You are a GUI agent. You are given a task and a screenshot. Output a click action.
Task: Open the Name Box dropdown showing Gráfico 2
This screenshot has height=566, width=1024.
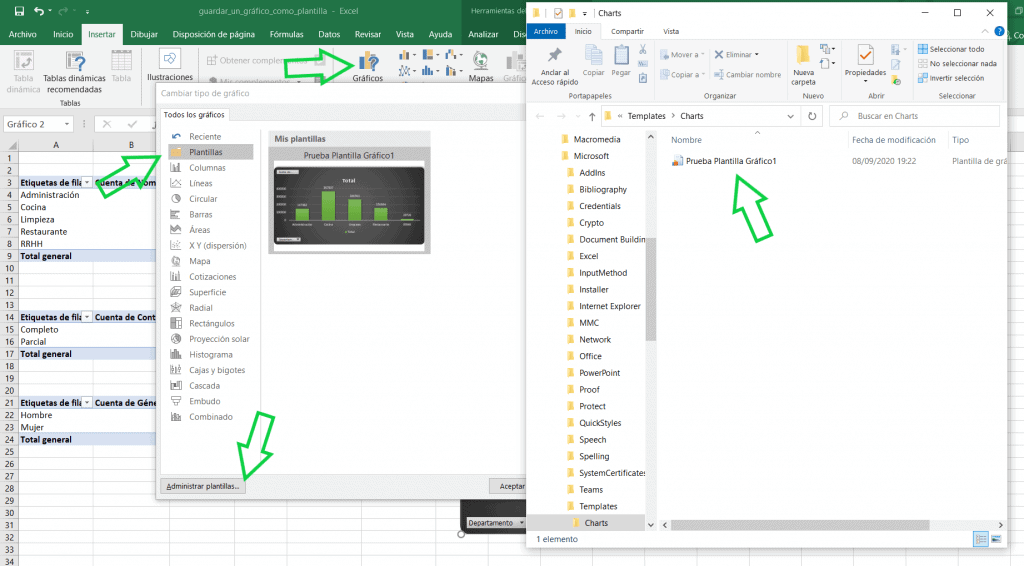[x=67, y=124]
